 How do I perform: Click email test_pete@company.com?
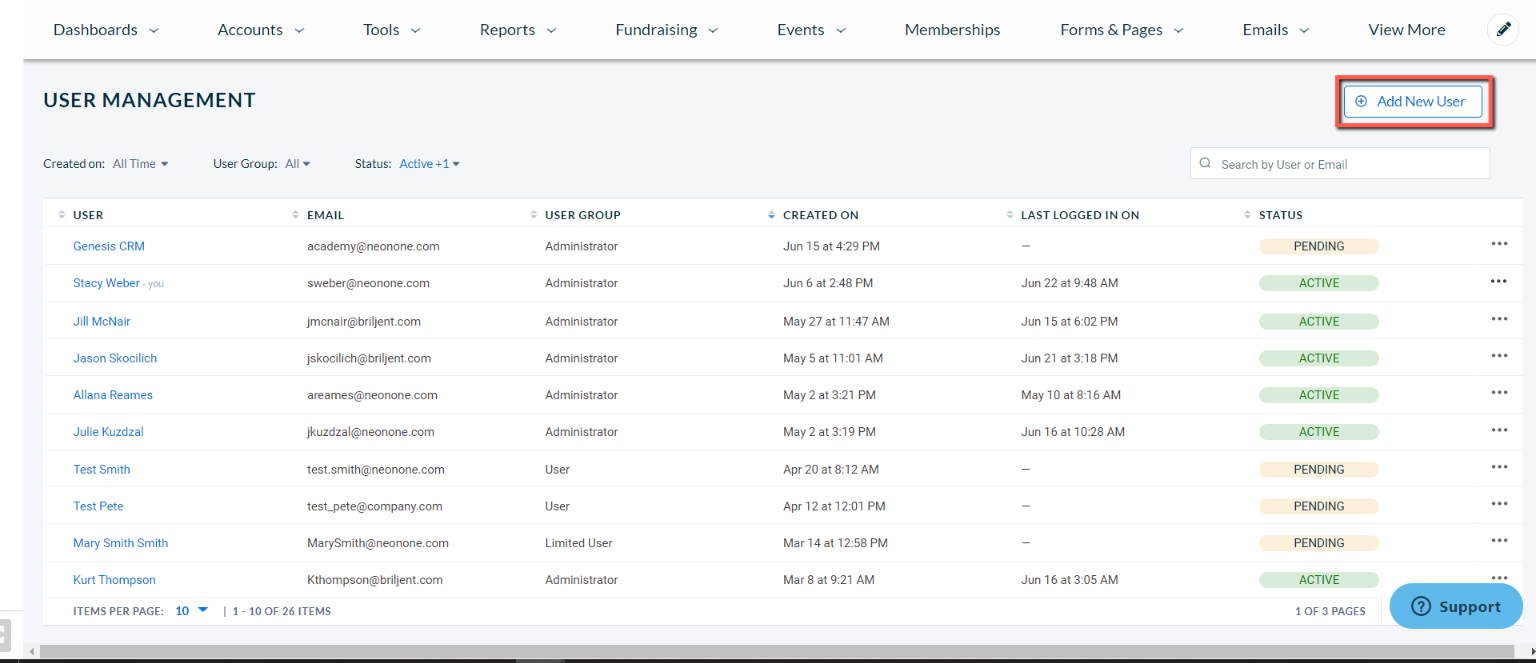[375, 506]
